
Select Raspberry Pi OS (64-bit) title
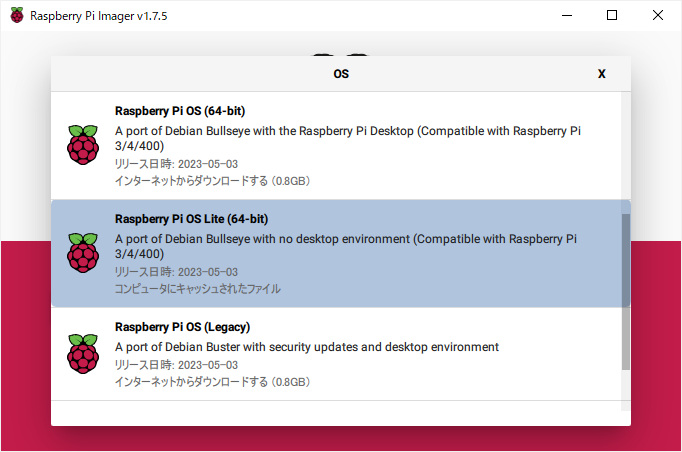(180, 111)
